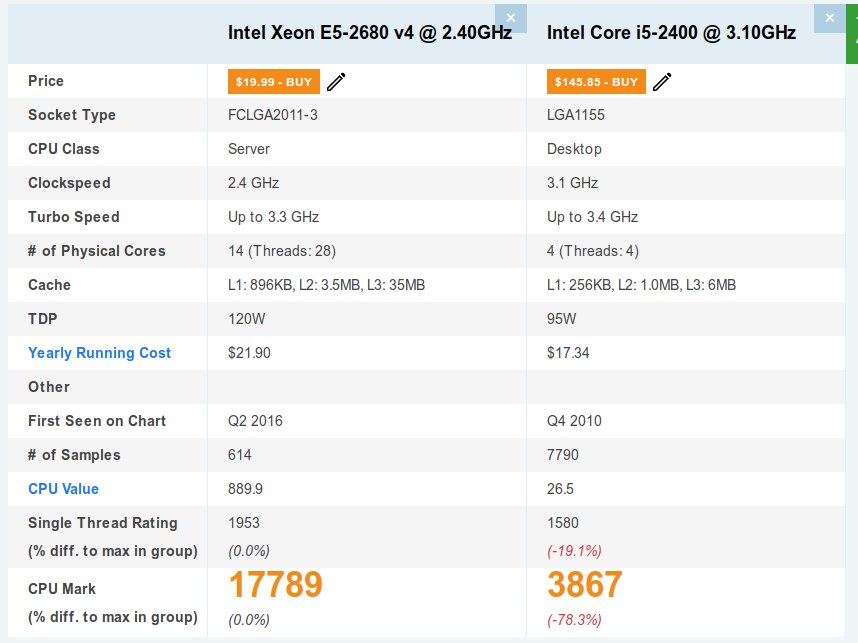Click the Intel Core i5-2400 heading
Viewport: 858px width, 643px height.
pos(671,33)
